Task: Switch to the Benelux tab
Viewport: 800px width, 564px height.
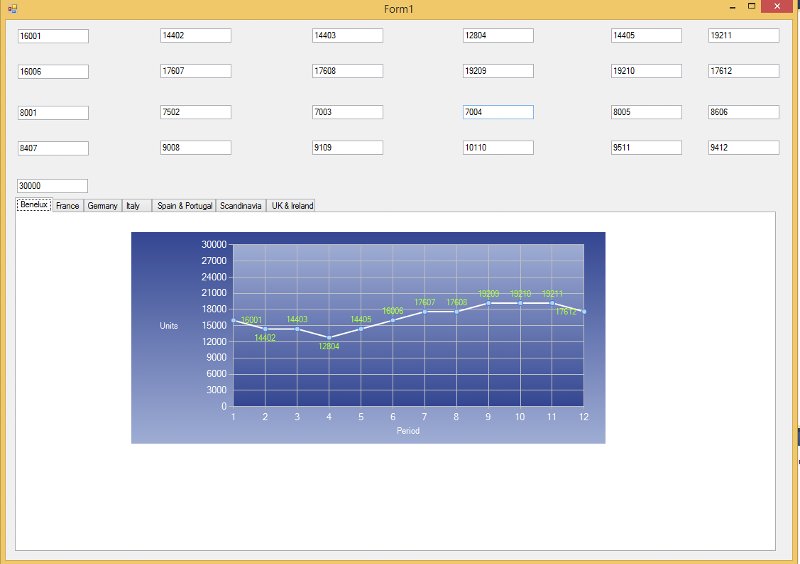Action: pyautogui.click(x=34, y=205)
